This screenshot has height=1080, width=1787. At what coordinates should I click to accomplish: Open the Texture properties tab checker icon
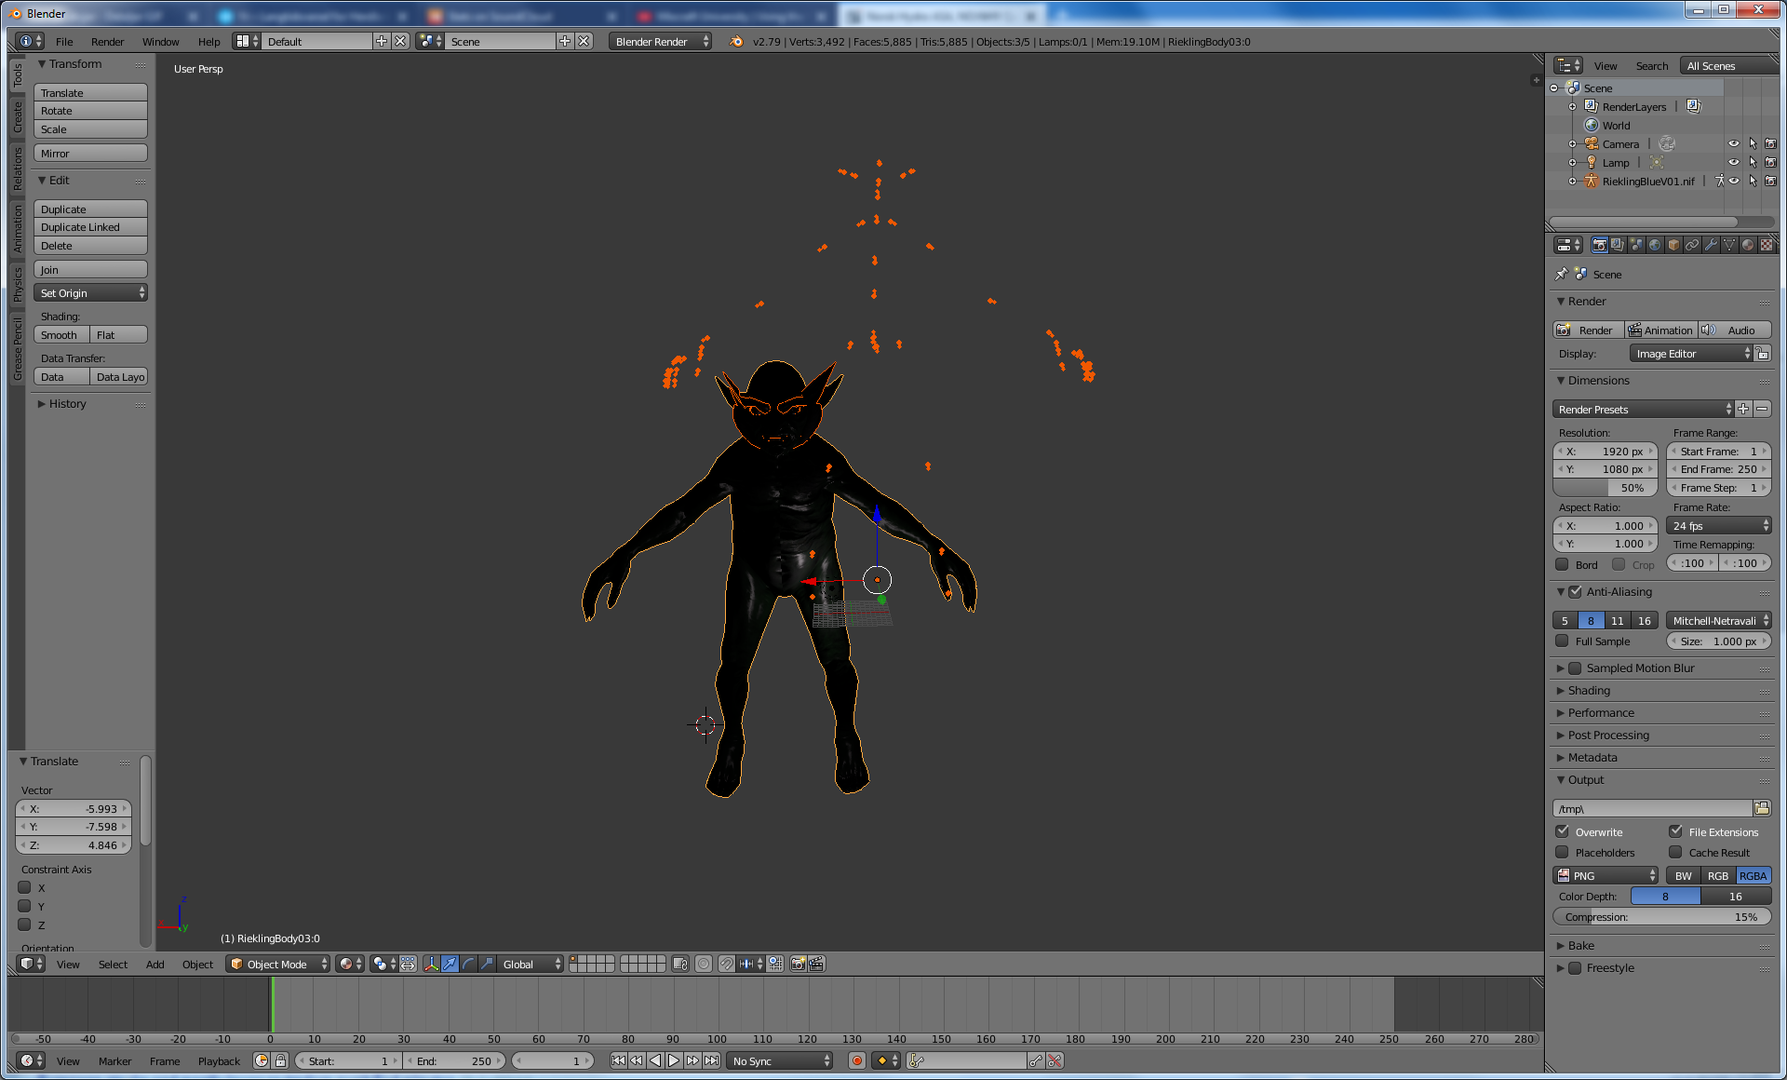tap(1767, 245)
